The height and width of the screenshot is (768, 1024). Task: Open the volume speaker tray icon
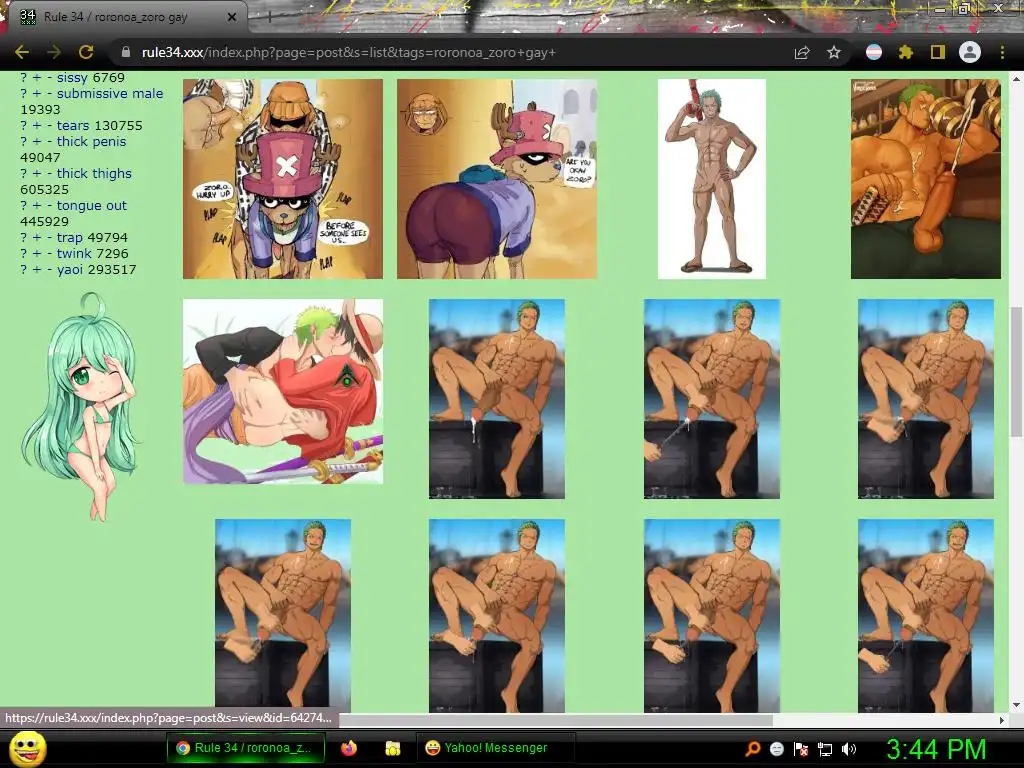(849, 749)
